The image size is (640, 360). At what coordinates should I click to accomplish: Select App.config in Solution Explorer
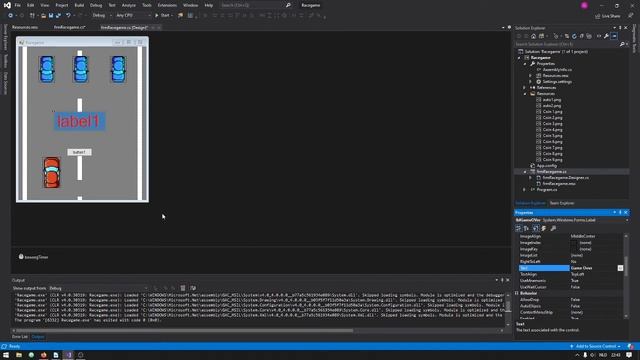(547, 166)
